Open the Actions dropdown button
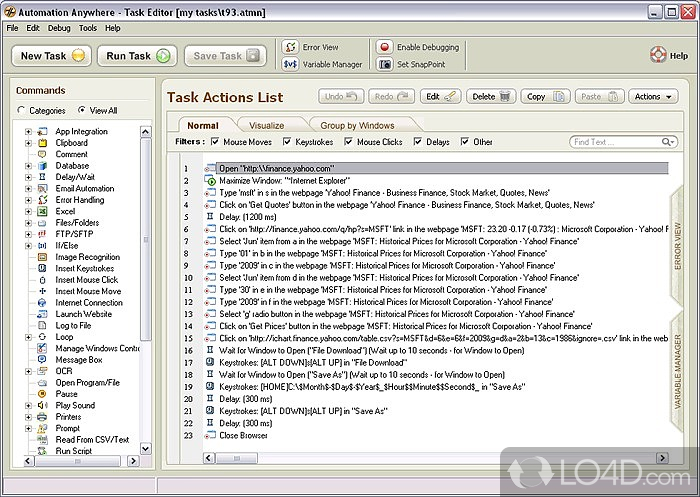700x497 pixels. click(x=653, y=97)
